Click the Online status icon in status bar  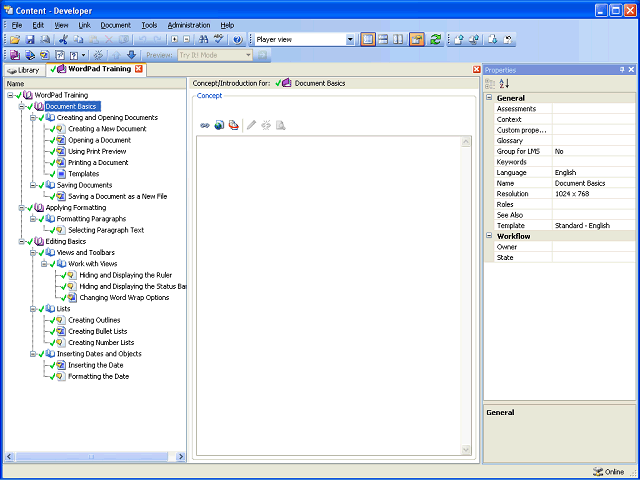[598, 472]
